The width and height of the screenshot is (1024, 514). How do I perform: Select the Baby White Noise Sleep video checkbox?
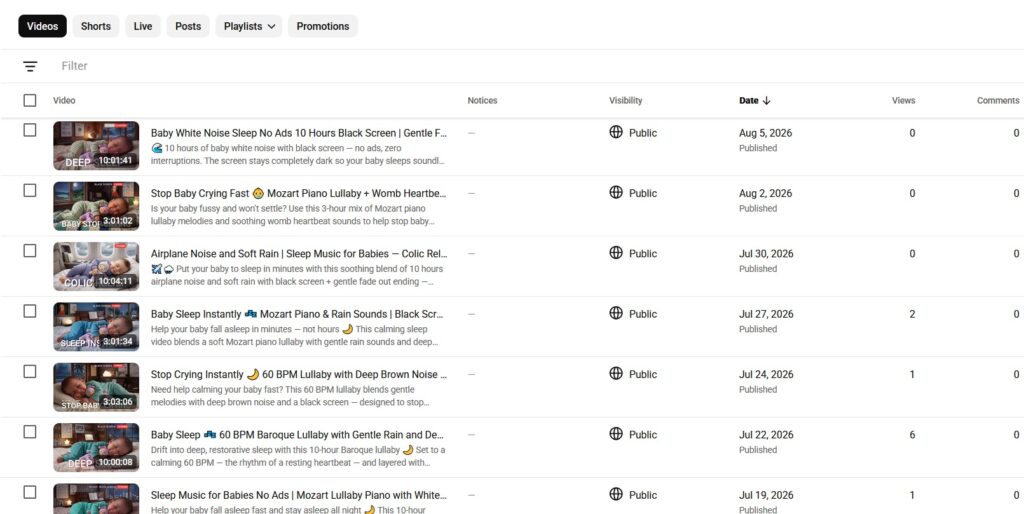[x=30, y=130]
